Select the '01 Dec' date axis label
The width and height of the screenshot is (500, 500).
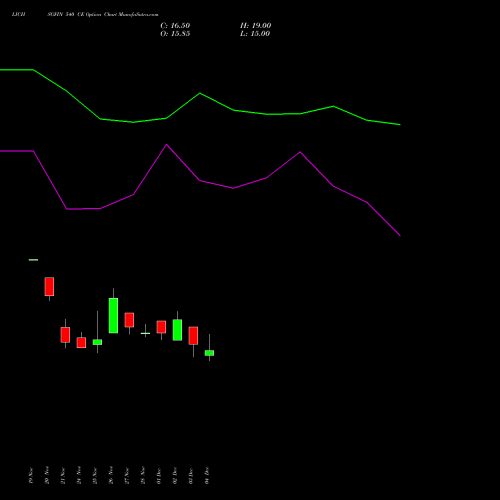tap(159, 476)
